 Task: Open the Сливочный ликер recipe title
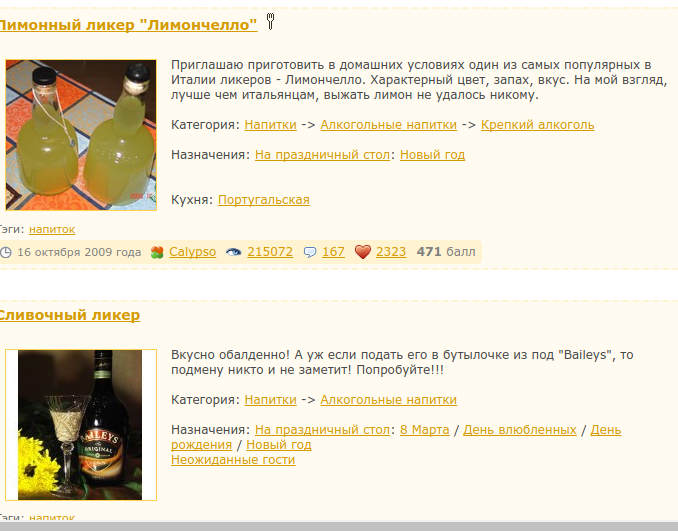pos(70,315)
